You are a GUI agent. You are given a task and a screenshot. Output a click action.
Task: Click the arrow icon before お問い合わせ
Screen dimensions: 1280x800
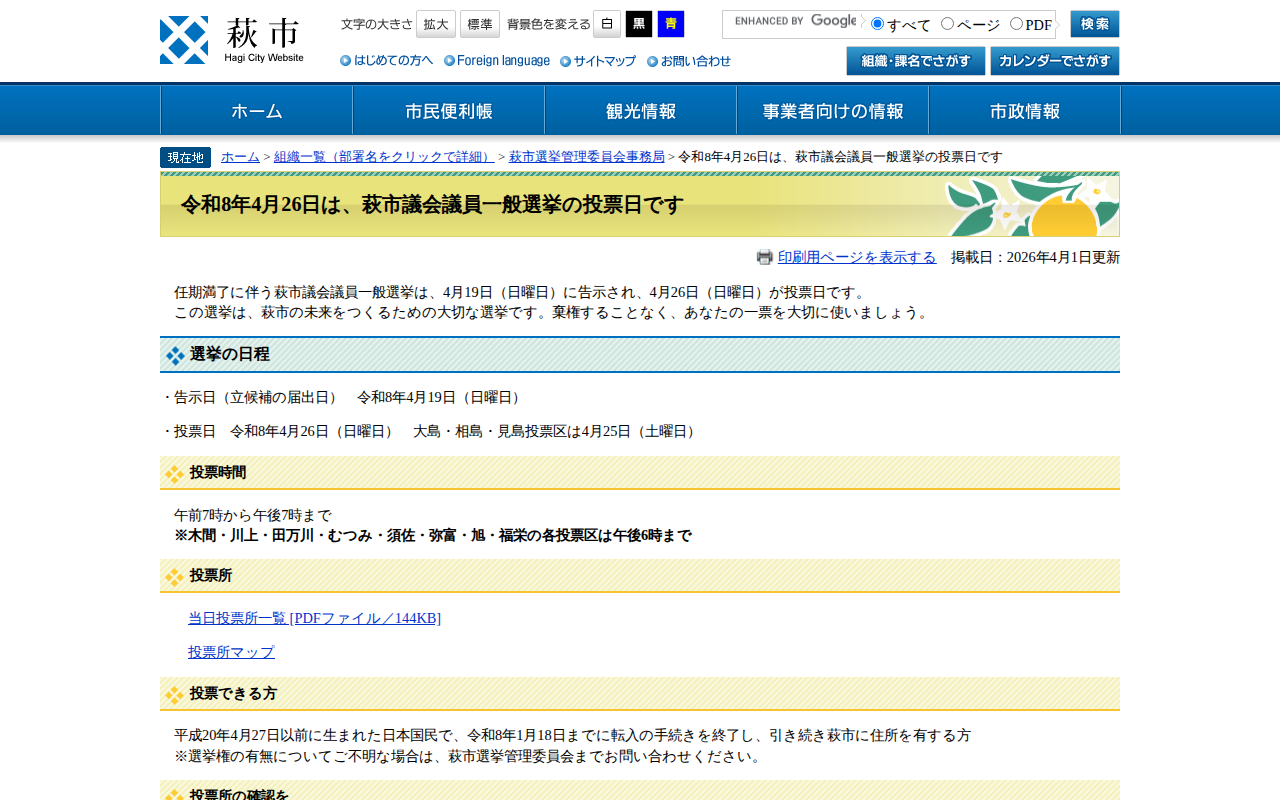pos(650,60)
